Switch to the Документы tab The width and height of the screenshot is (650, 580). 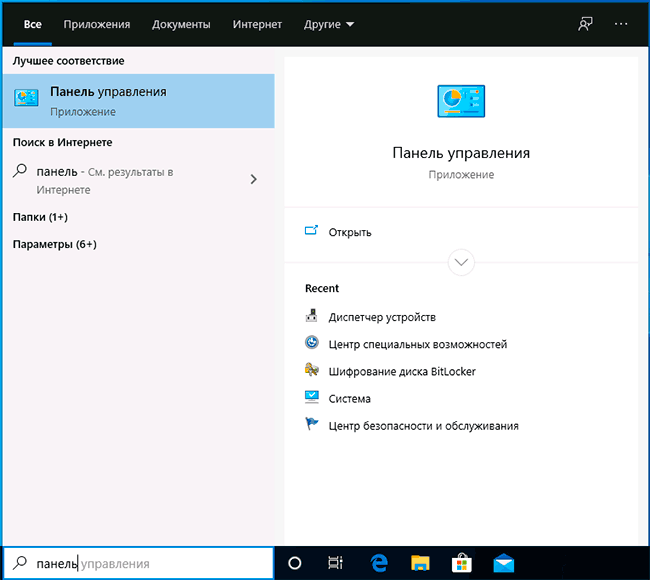[x=181, y=24]
